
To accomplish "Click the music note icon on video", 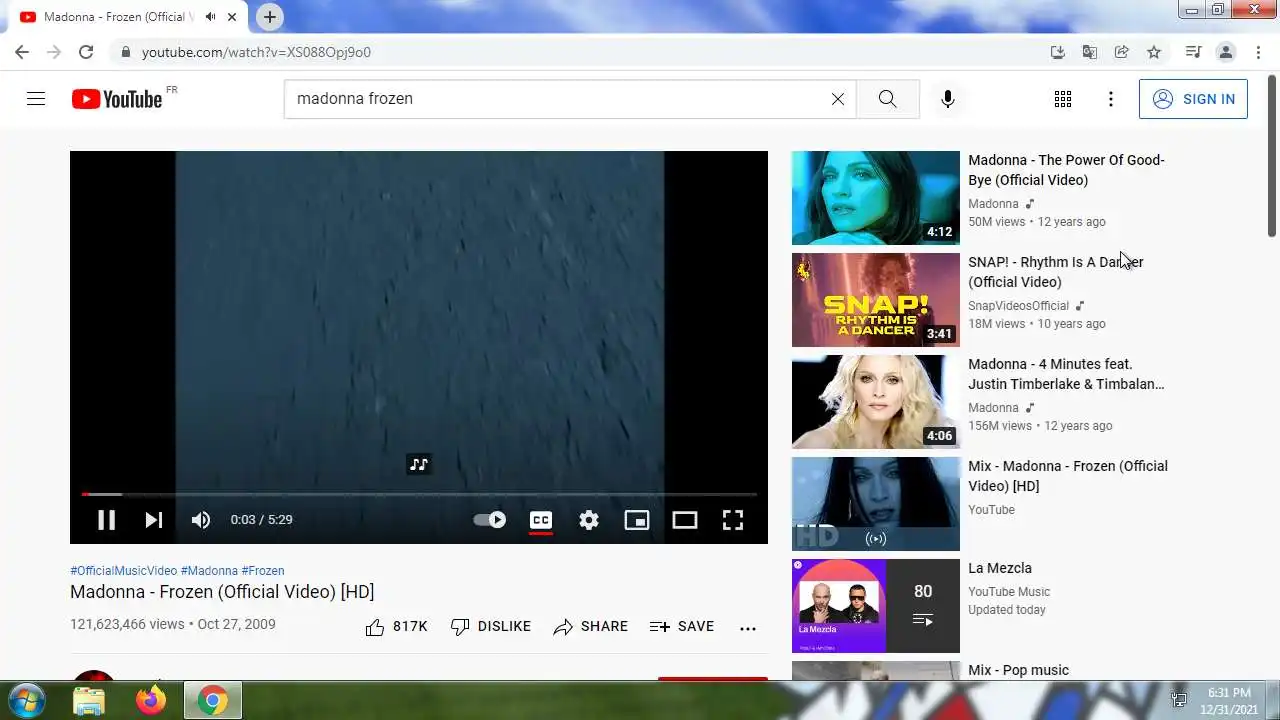I will point(419,464).
